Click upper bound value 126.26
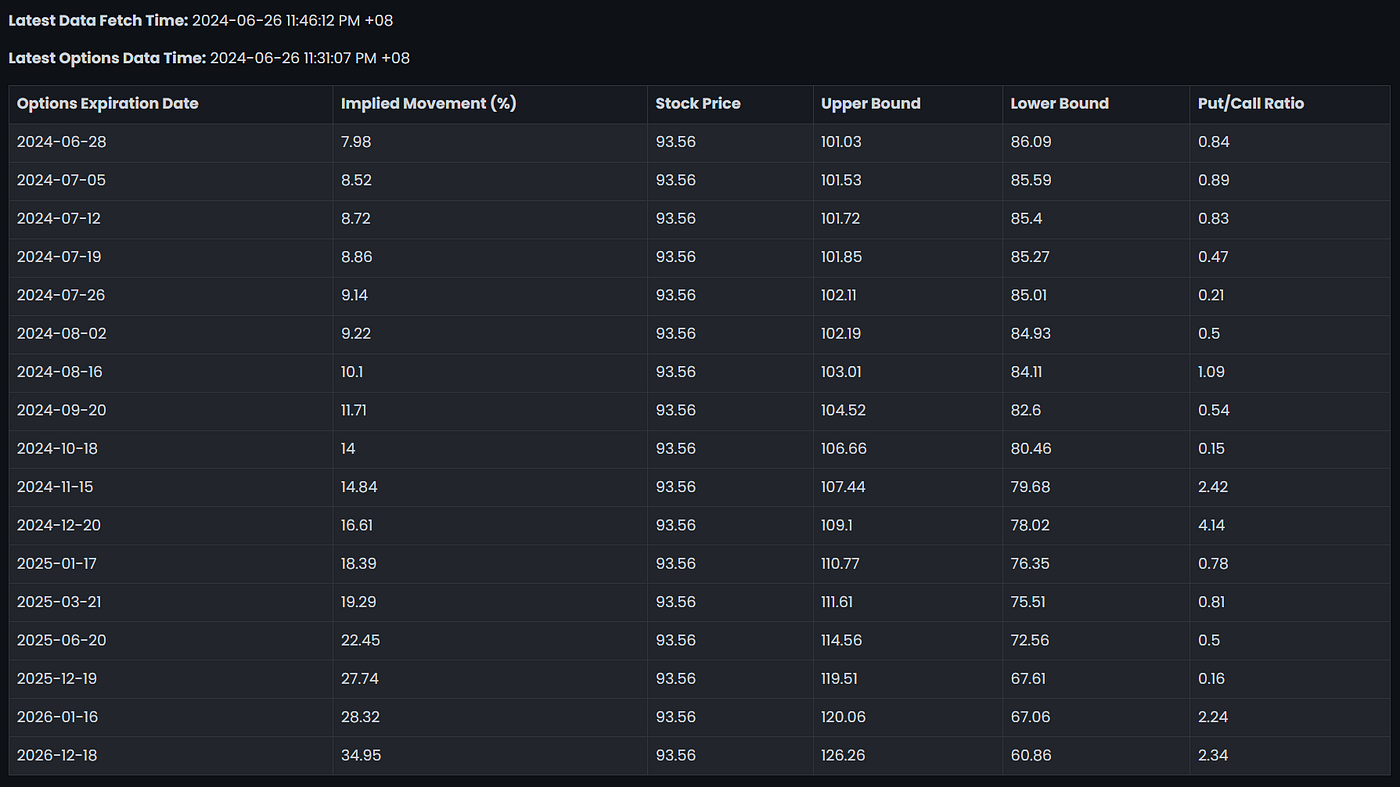Screen dimensions: 1400x787 click(843, 755)
